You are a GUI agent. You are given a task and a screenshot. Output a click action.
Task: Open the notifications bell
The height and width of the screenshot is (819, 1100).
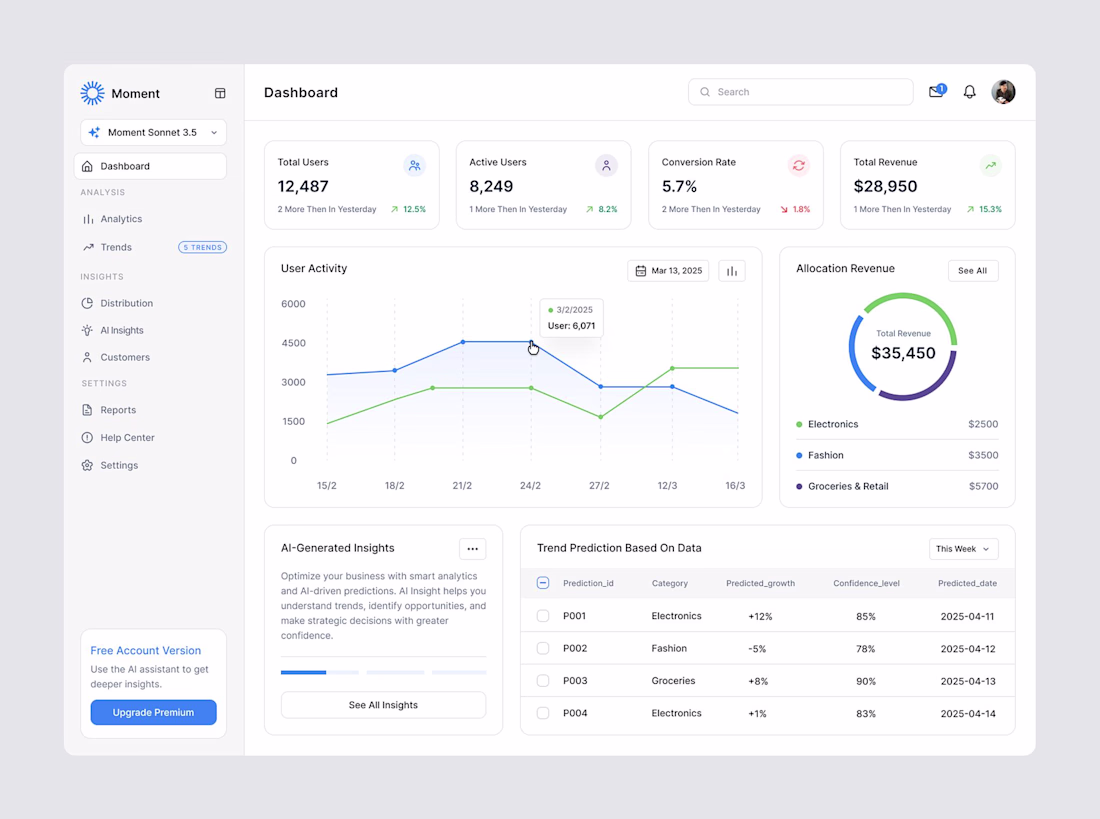pos(970,92)
